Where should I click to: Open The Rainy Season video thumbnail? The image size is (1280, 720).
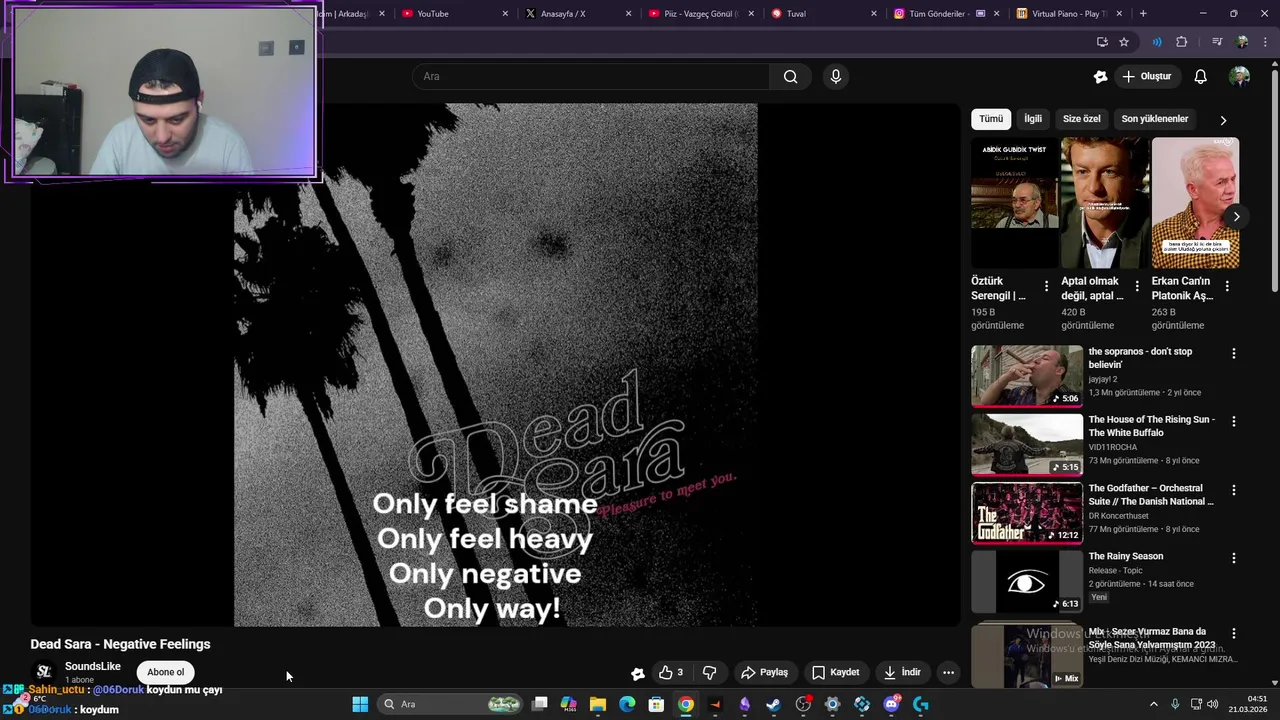point(1027,581)
